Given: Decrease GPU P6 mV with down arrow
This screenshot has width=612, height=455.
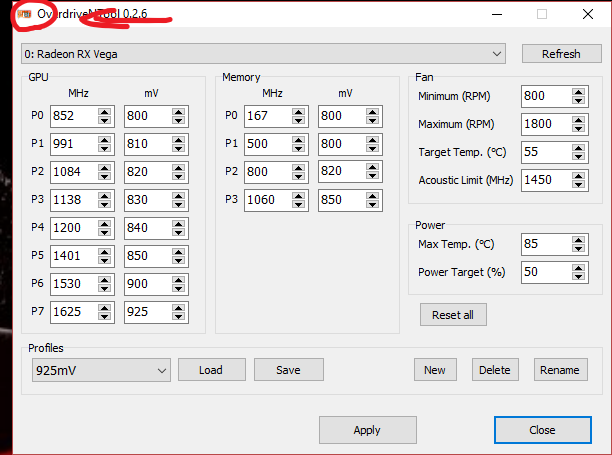Looking at the screenshot, I should (178, 288).
